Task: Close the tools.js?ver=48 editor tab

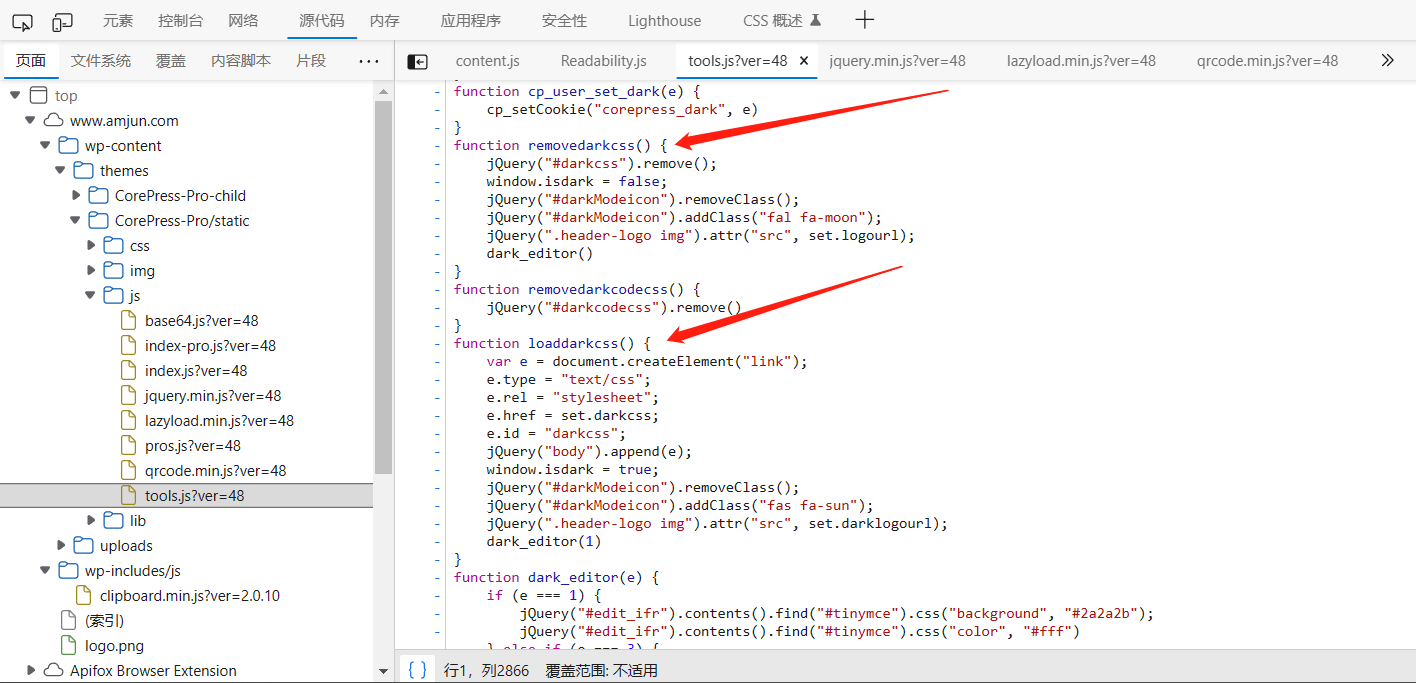Action: 803,61
